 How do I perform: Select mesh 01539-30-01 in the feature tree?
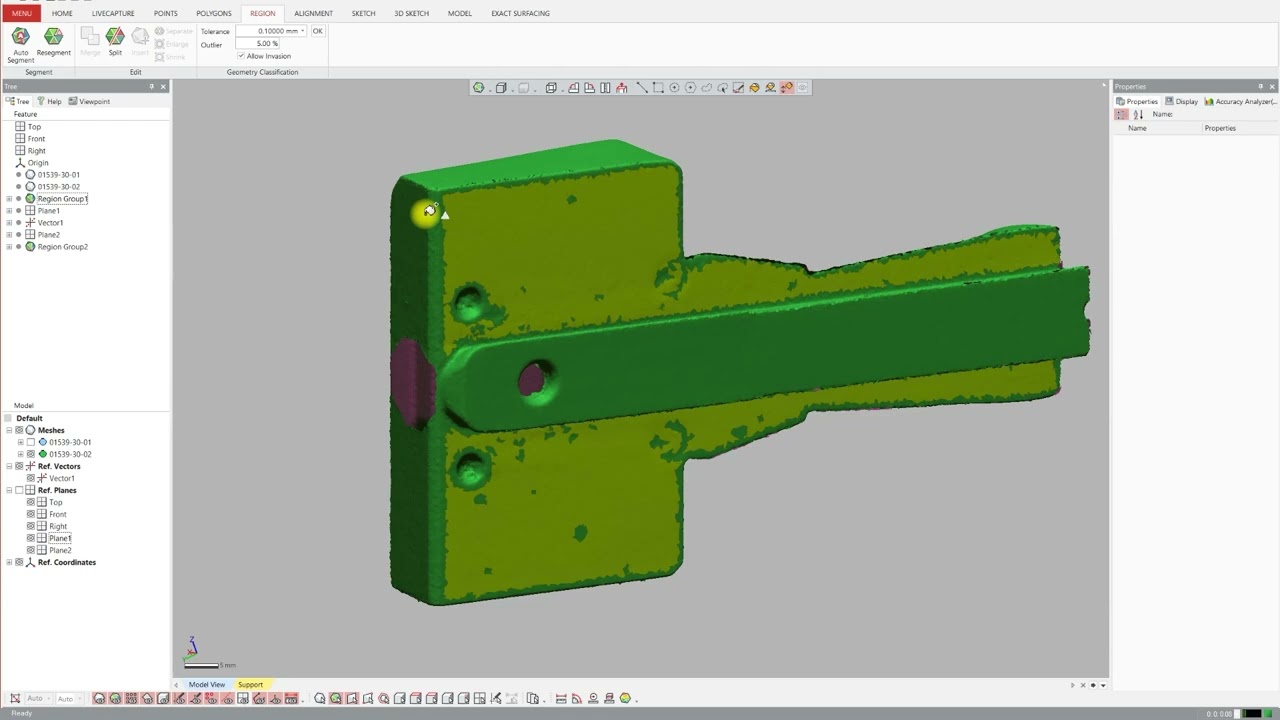click(x=58, y=174)
